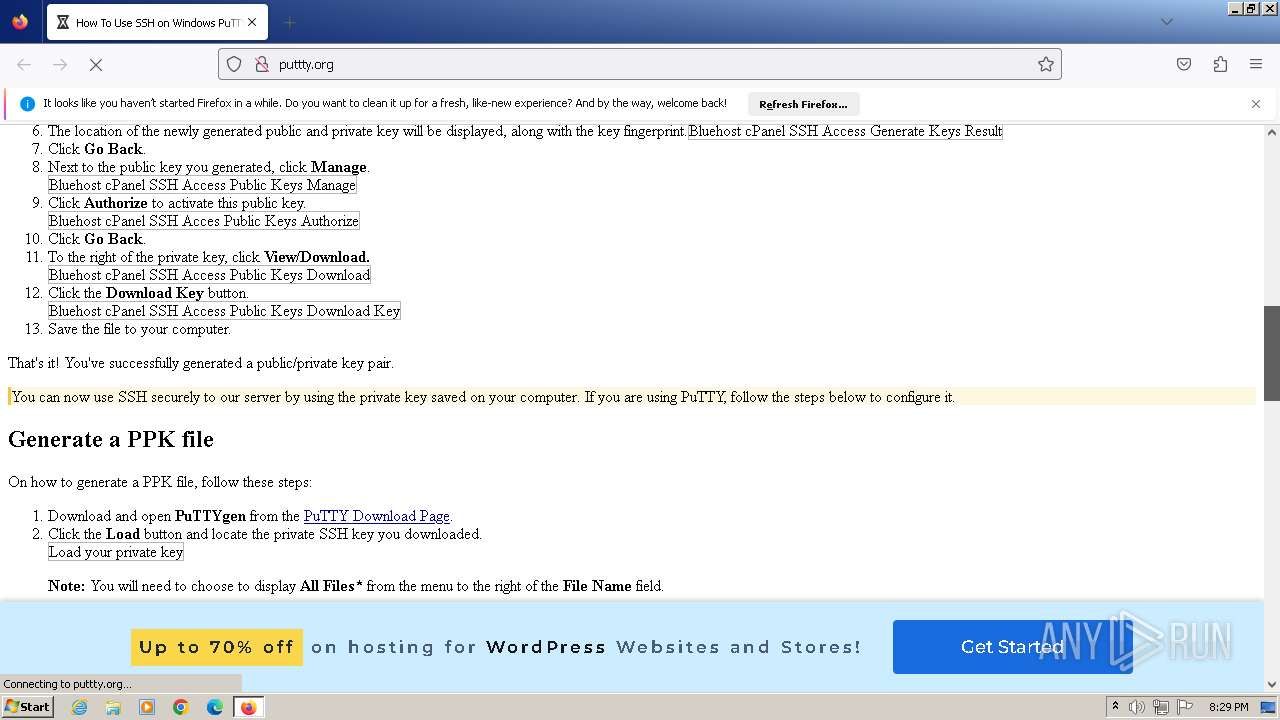Open Windows Media Player from taskbar

click(x=147, y=707)
